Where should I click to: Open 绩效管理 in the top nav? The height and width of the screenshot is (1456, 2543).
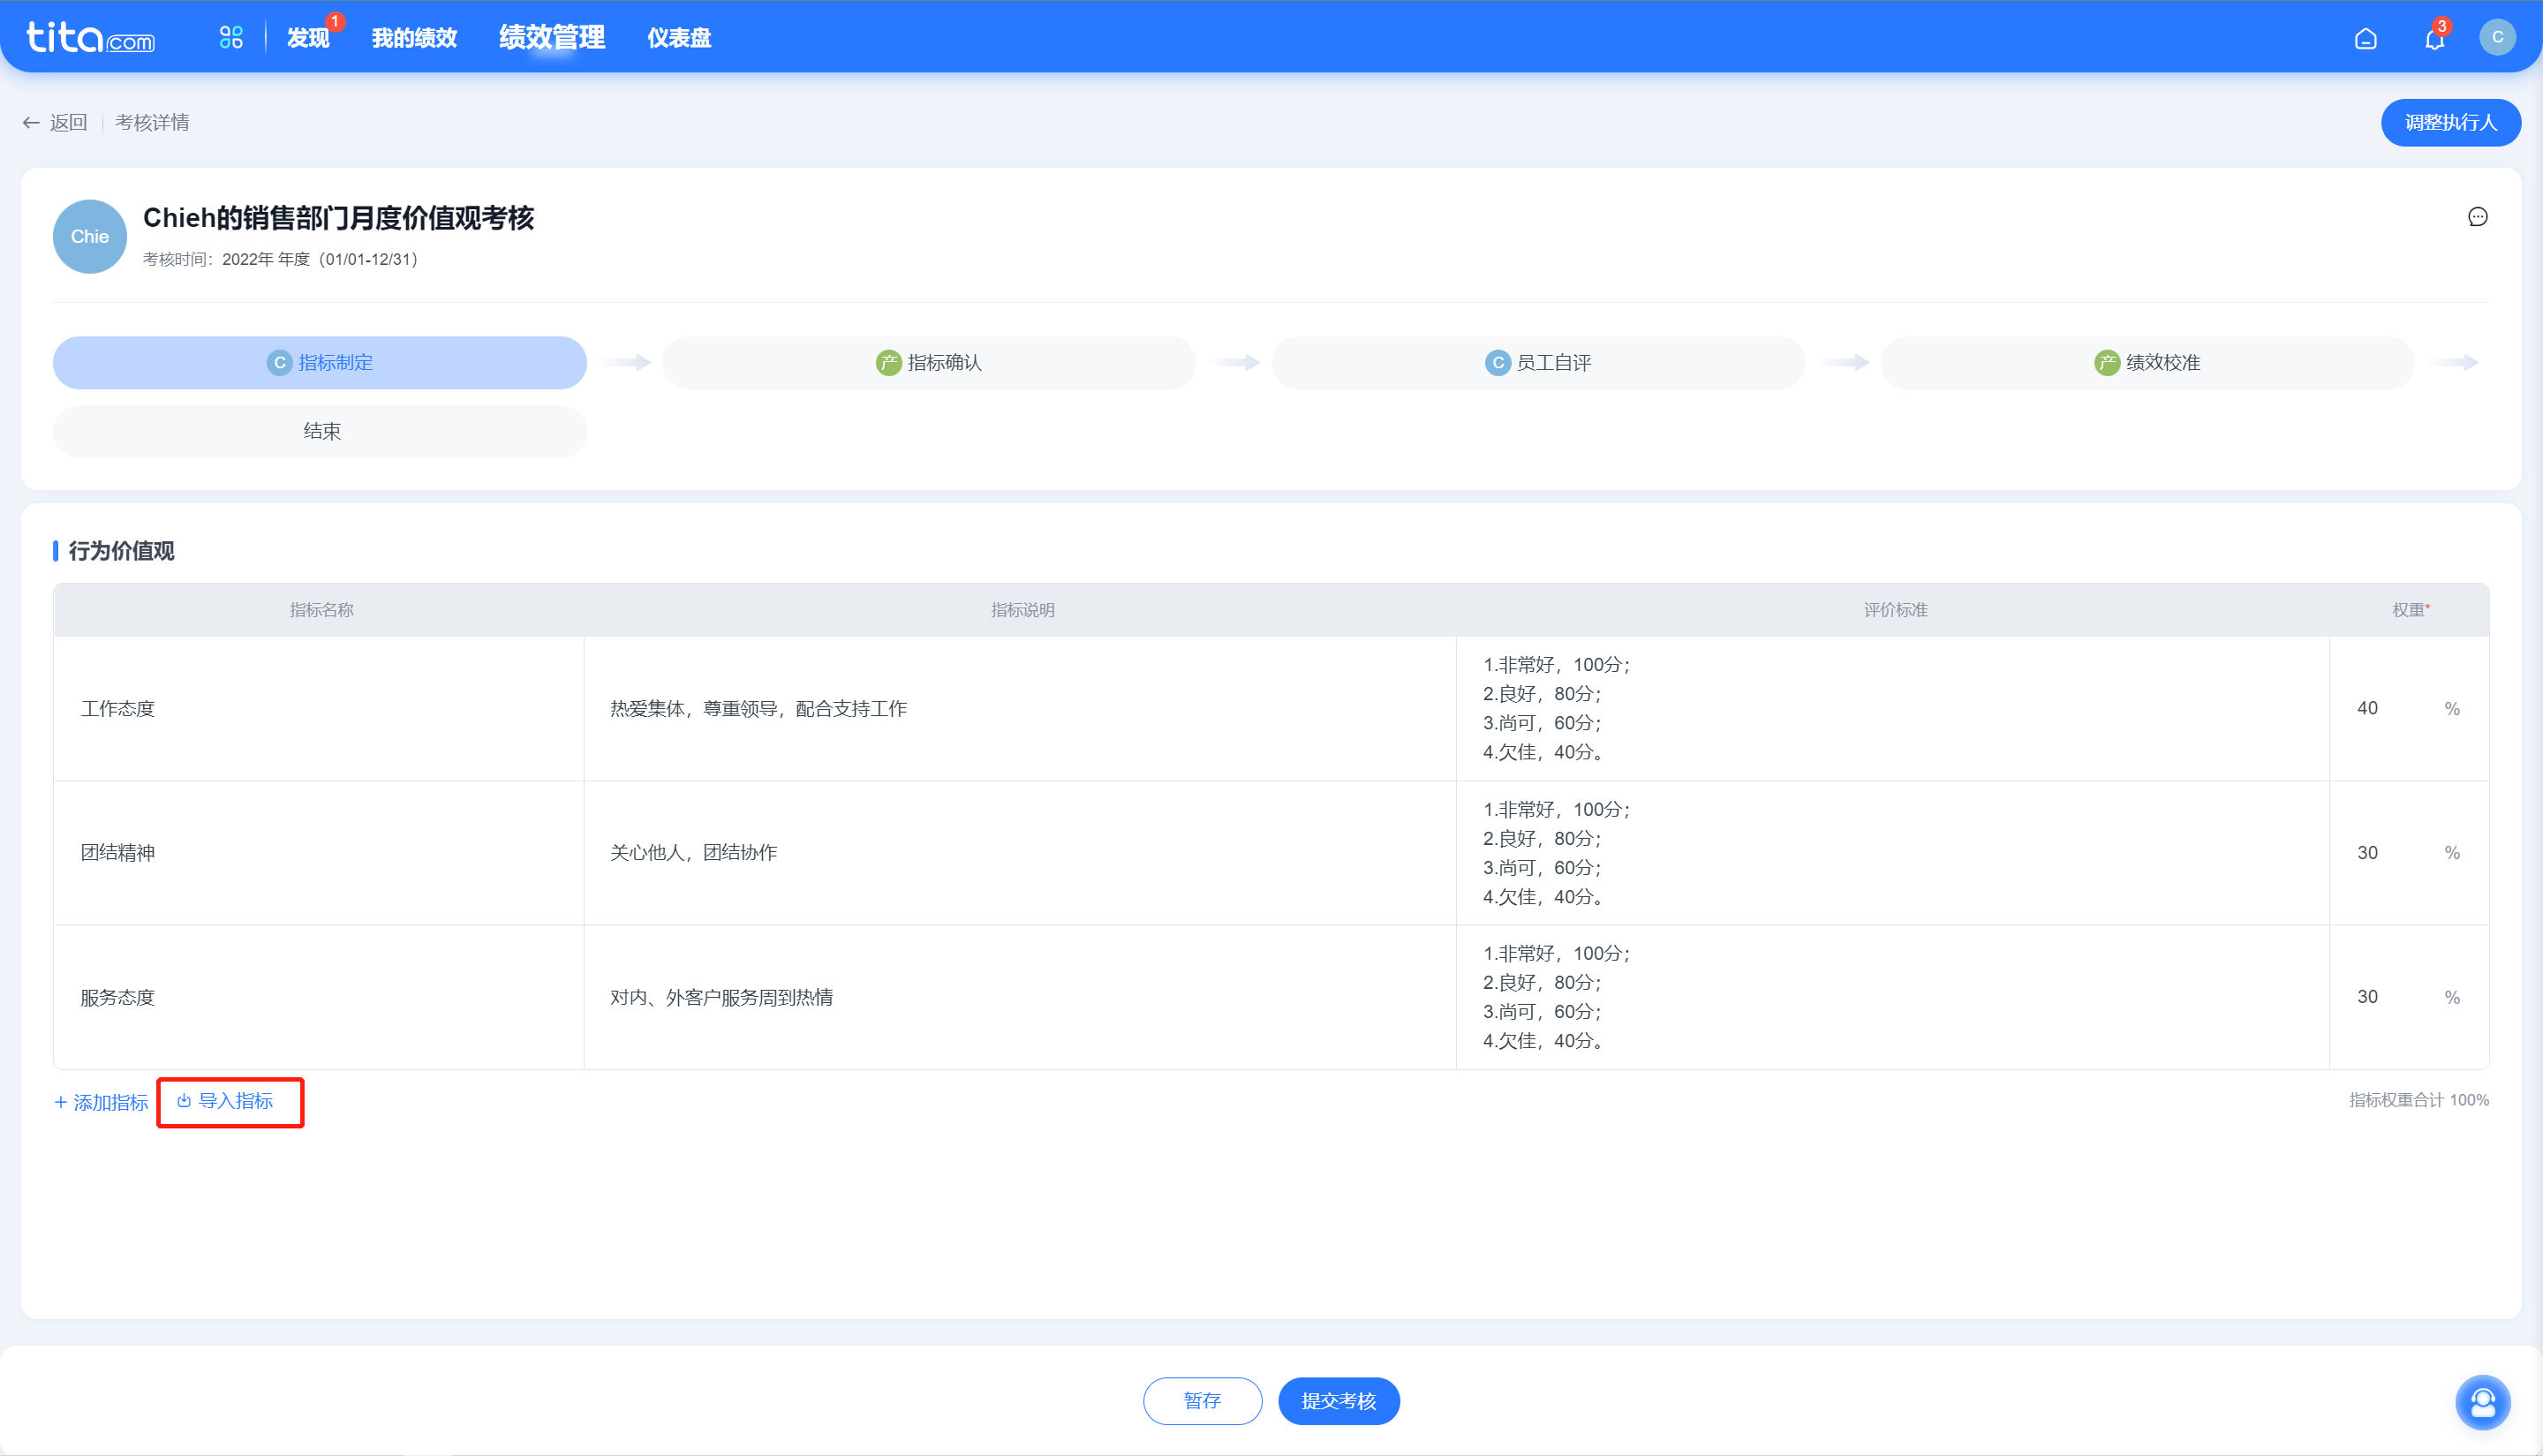pyautogui.click(x=552, y=38)
